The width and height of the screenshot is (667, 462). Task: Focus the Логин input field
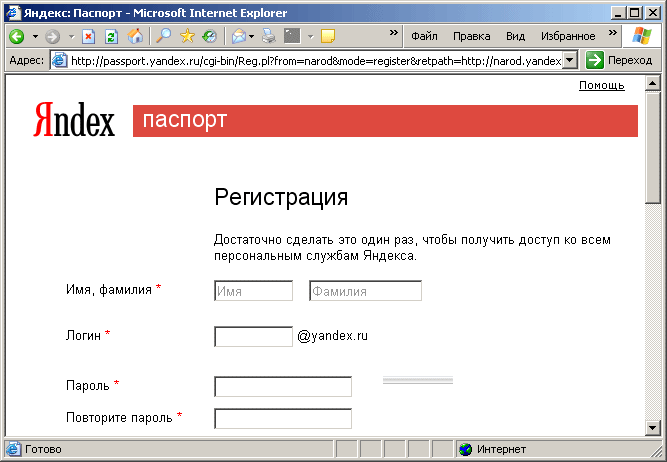pyautogui.click(x=254, y=337)
